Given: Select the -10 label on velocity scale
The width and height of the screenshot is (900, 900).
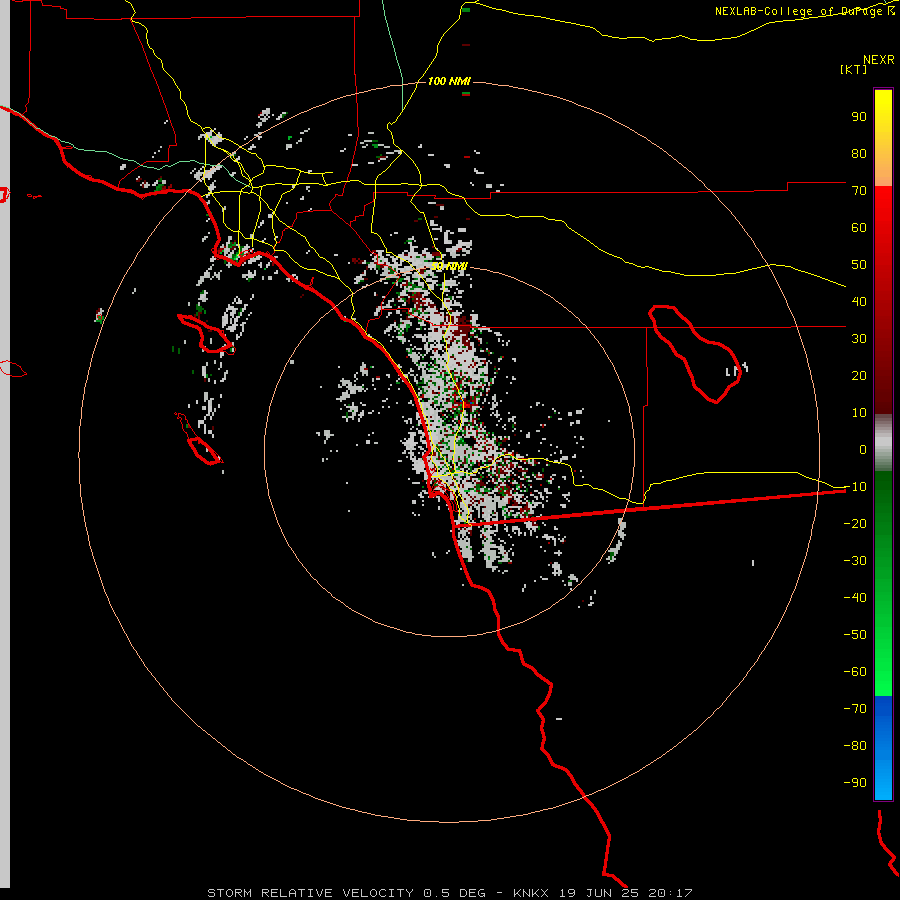Looking at the screenshot, I should [x=855, y=487].
